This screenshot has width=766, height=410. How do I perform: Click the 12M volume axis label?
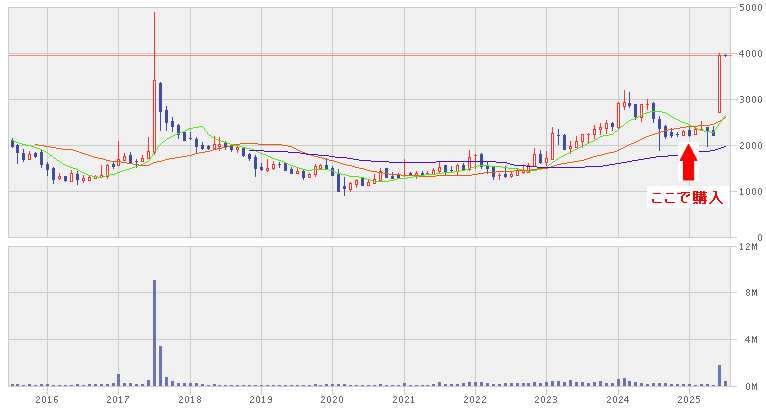[x=749, y=247]
